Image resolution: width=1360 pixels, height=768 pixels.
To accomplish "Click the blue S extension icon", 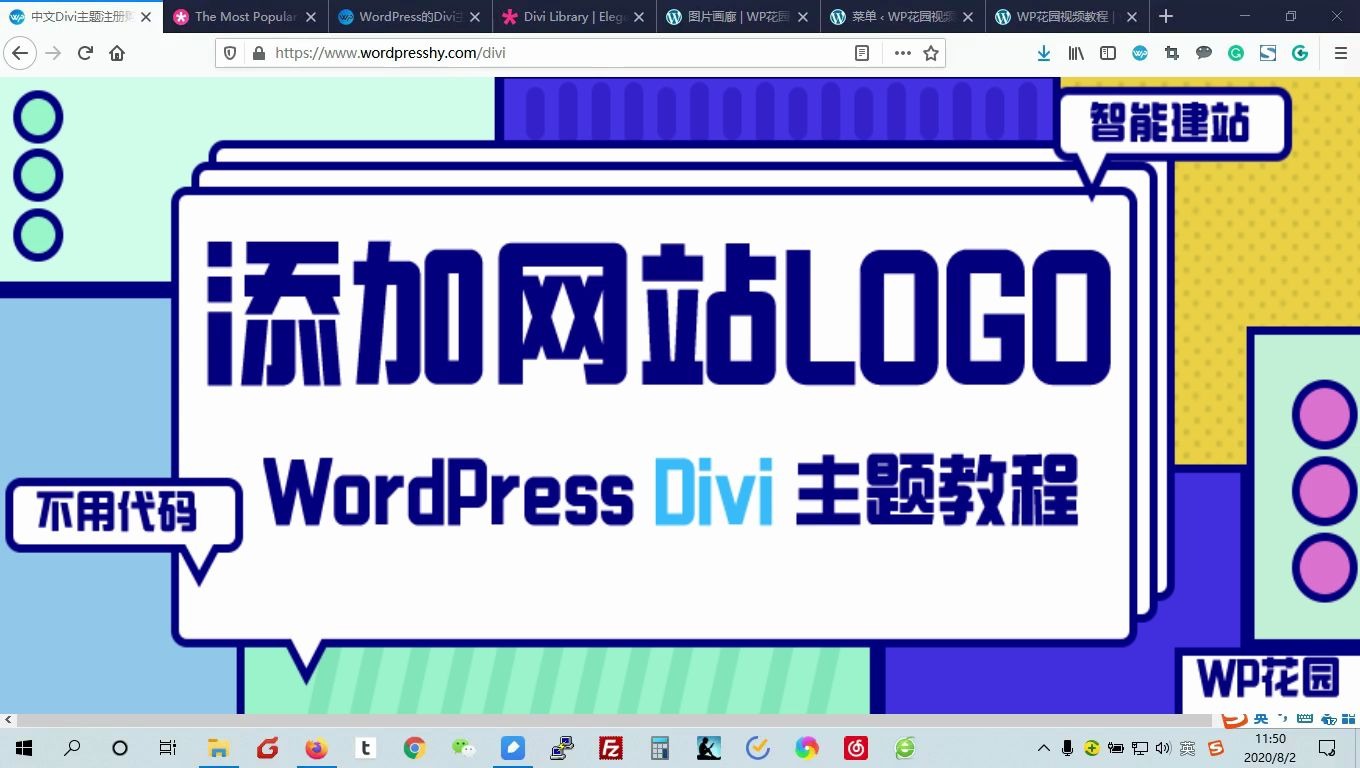I will [x=1268, y=53].
